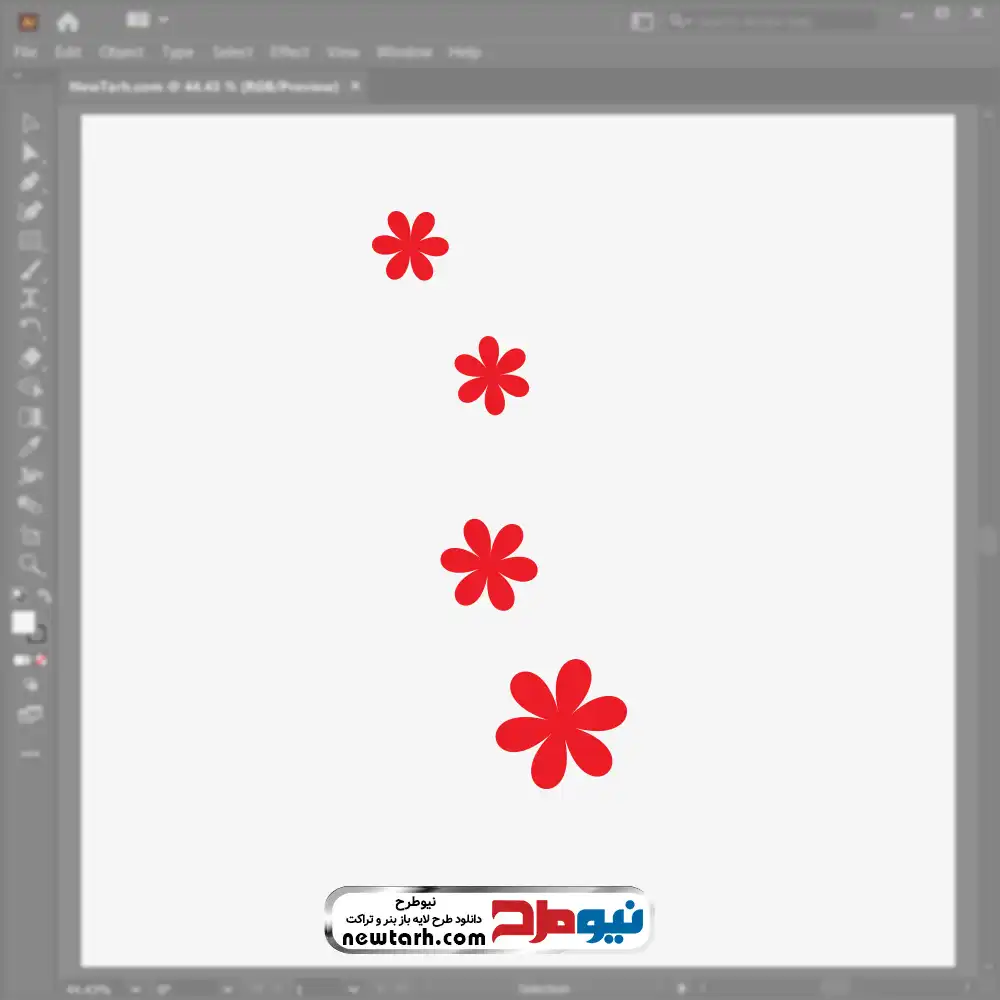Click the Stroke color box

pyautogui.click(x=38, y=635)
